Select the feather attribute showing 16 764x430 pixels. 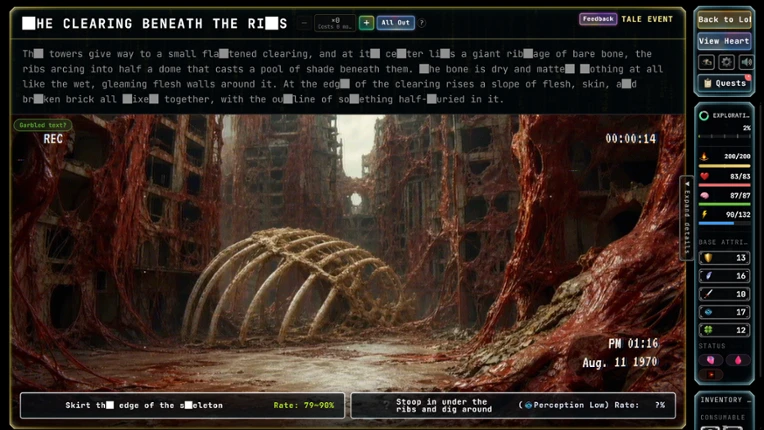point(724,276)
